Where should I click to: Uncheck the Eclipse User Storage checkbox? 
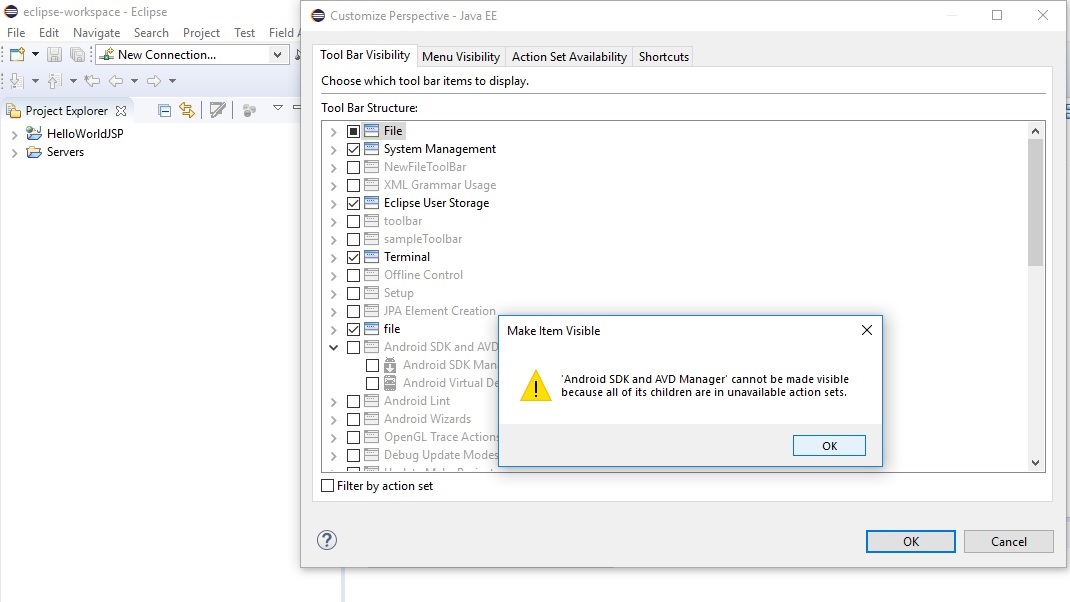(x=353, y=203)
